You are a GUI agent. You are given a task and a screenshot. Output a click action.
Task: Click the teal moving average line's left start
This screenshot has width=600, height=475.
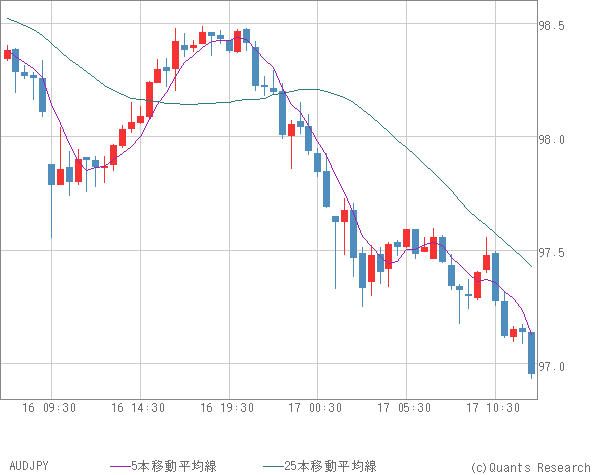(10, 19)
